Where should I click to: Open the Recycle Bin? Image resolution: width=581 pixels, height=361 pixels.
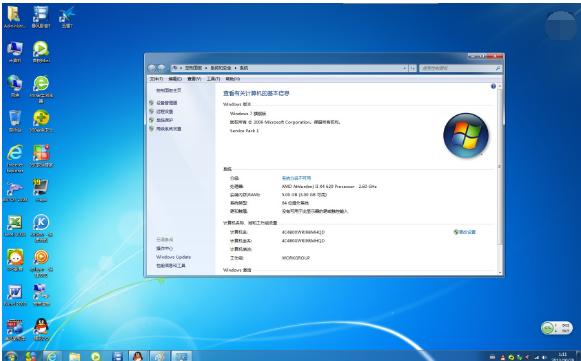(15, 121)
